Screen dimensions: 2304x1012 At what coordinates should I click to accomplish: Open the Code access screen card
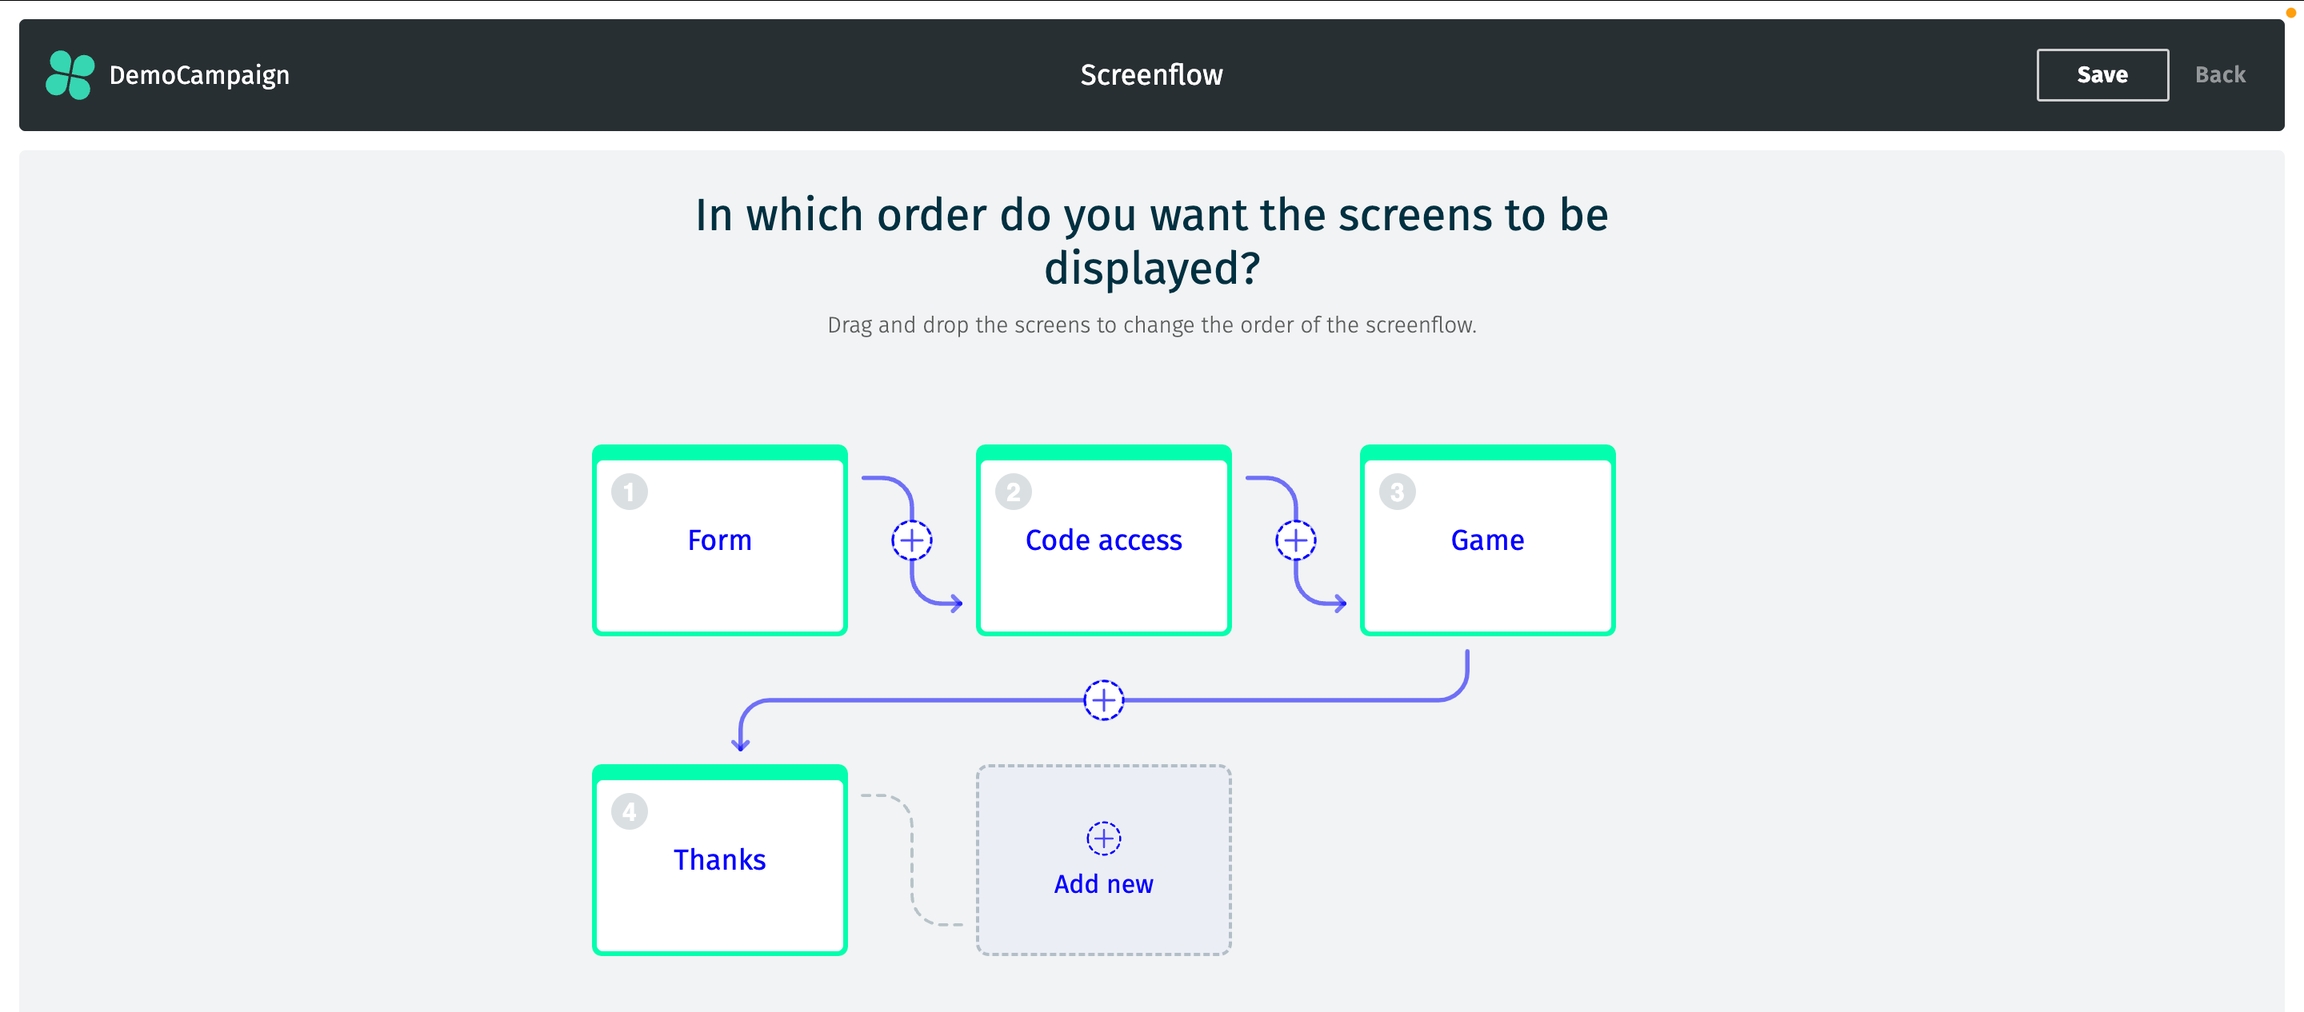(1103, 541)
